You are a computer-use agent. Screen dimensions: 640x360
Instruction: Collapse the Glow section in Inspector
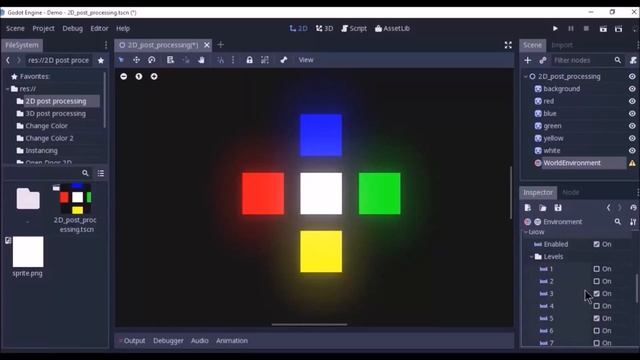(x=526, y=232)
